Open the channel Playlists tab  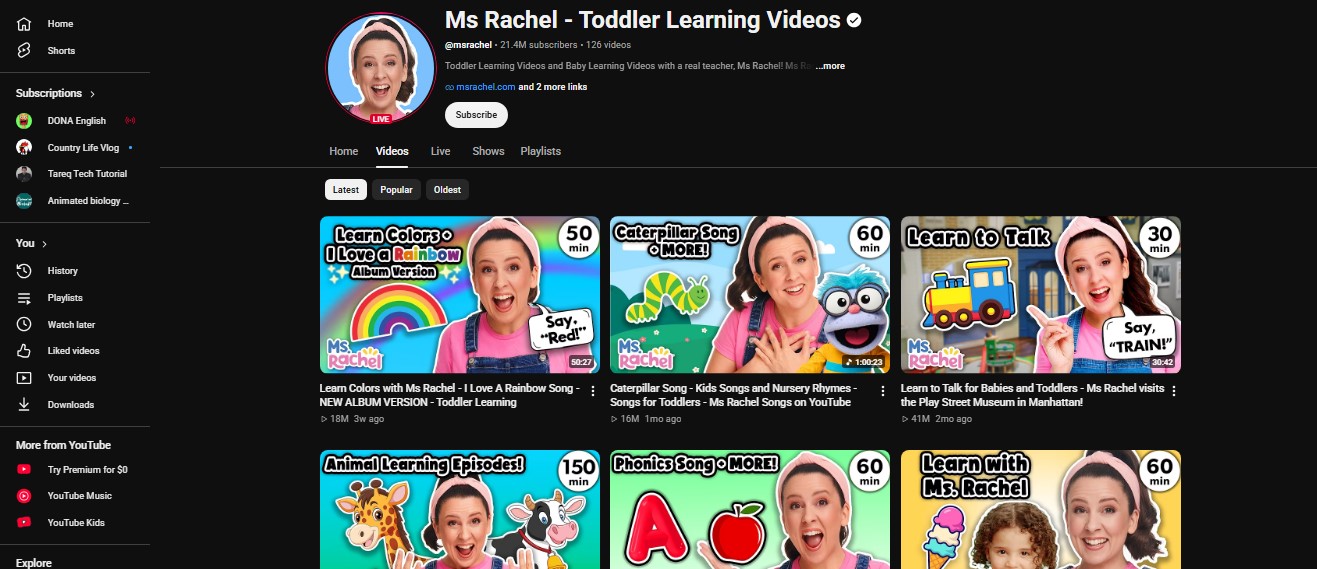click(x=540, y=151)
